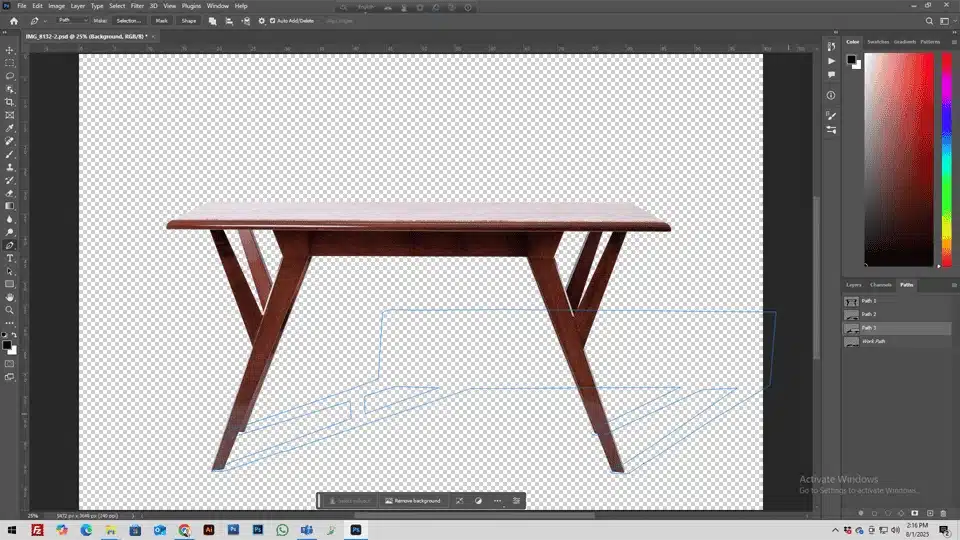Select the Clone Stamp tool
Viewport: 960px width, 540px height.
tap(10, 167)
